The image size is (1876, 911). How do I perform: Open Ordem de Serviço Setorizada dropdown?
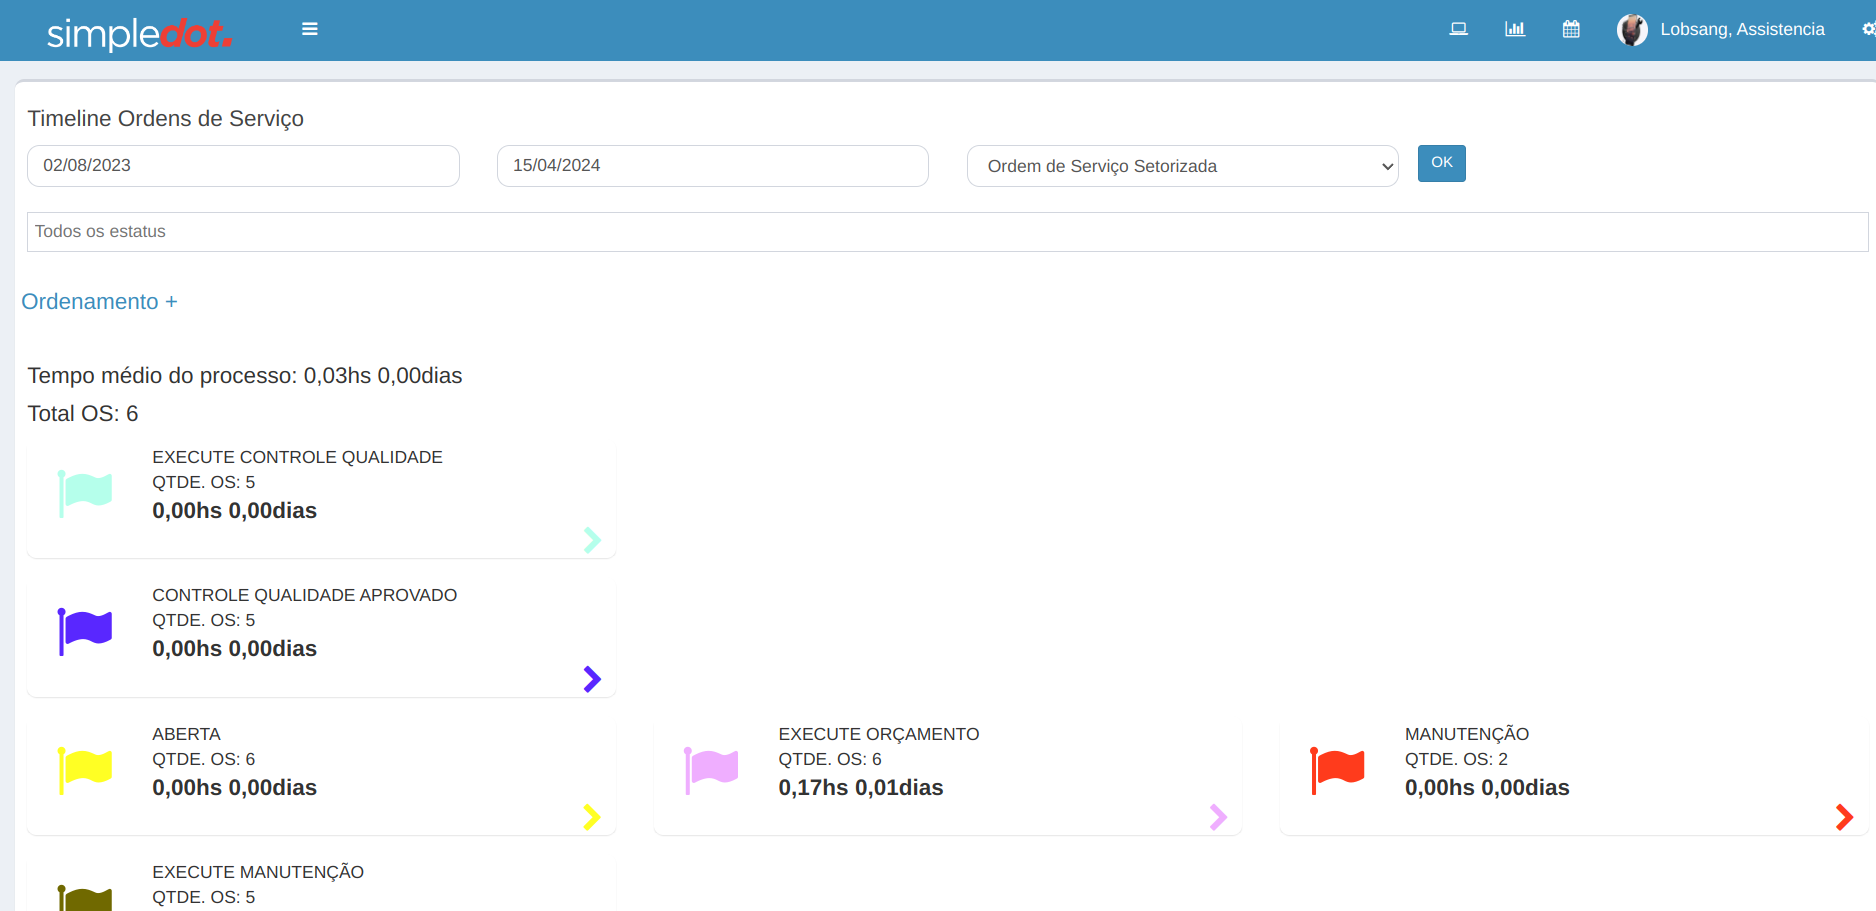(1182, 166)
